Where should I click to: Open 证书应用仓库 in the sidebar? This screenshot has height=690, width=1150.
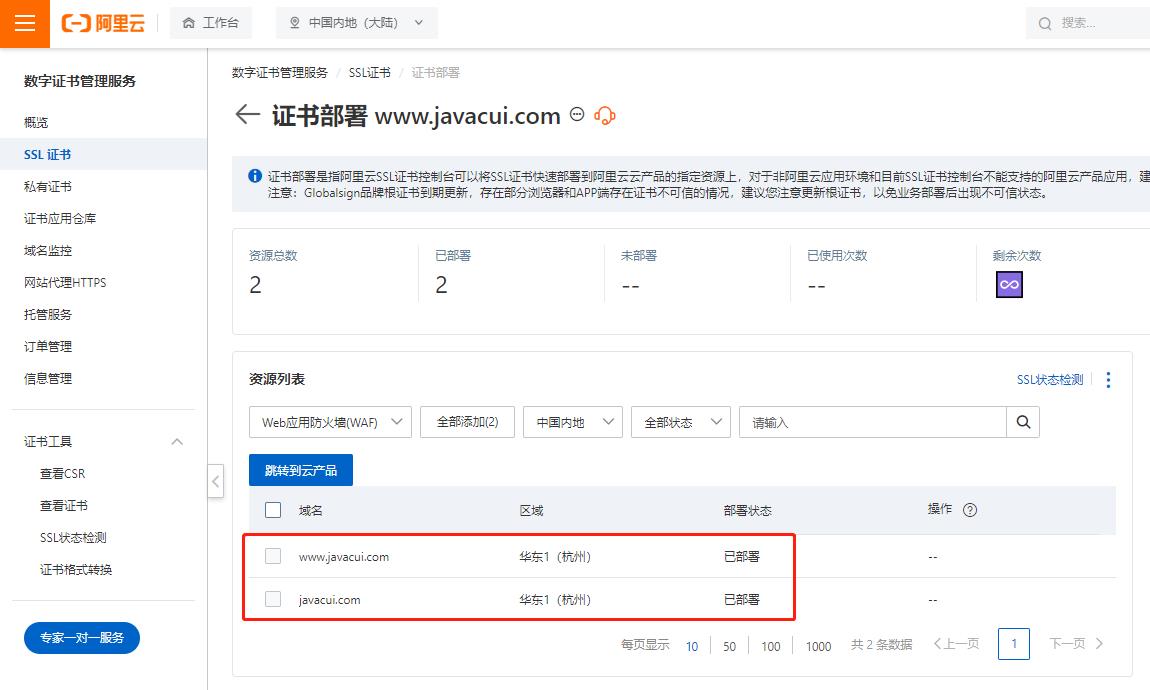(x=60, y=219)
